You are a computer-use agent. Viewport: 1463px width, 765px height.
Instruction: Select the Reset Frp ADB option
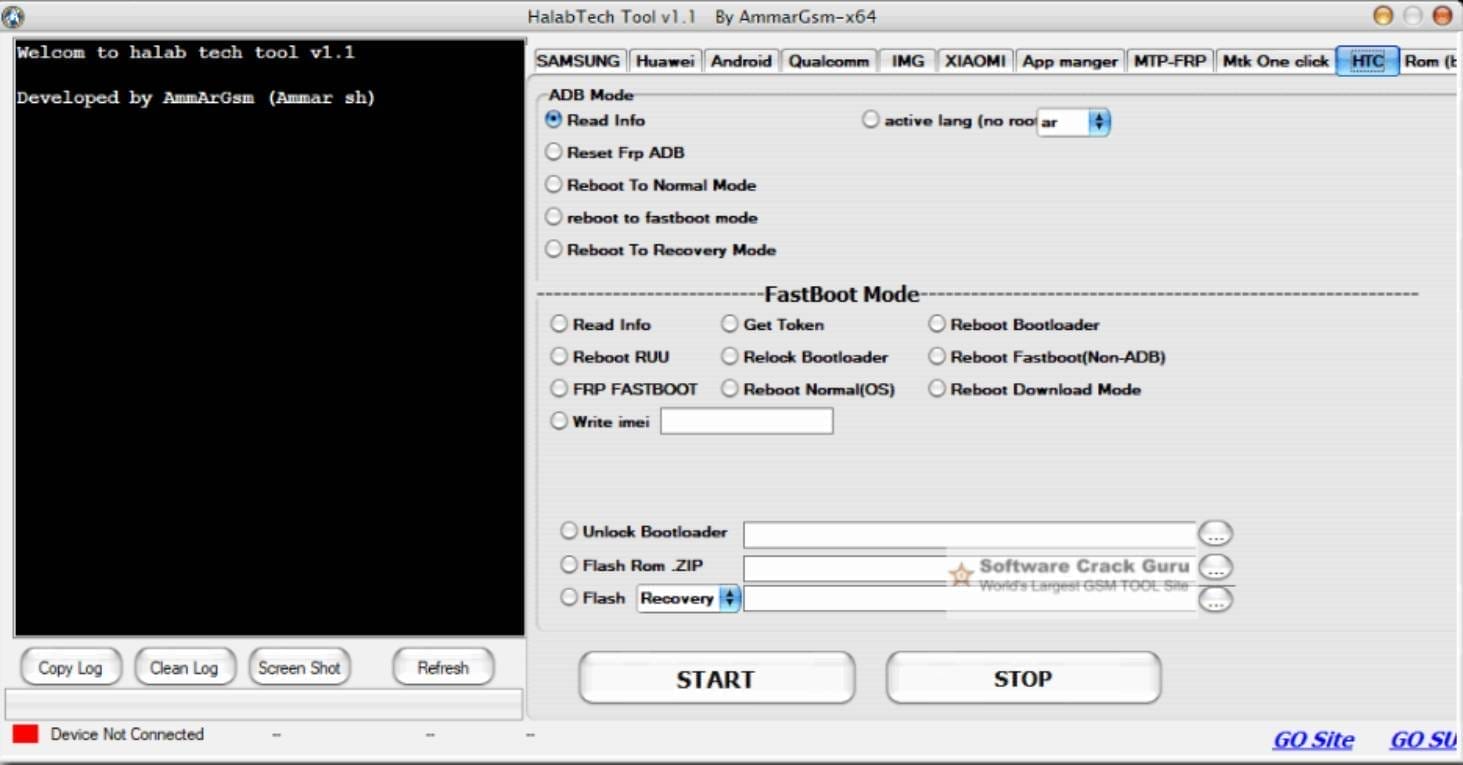click(553, 152)
